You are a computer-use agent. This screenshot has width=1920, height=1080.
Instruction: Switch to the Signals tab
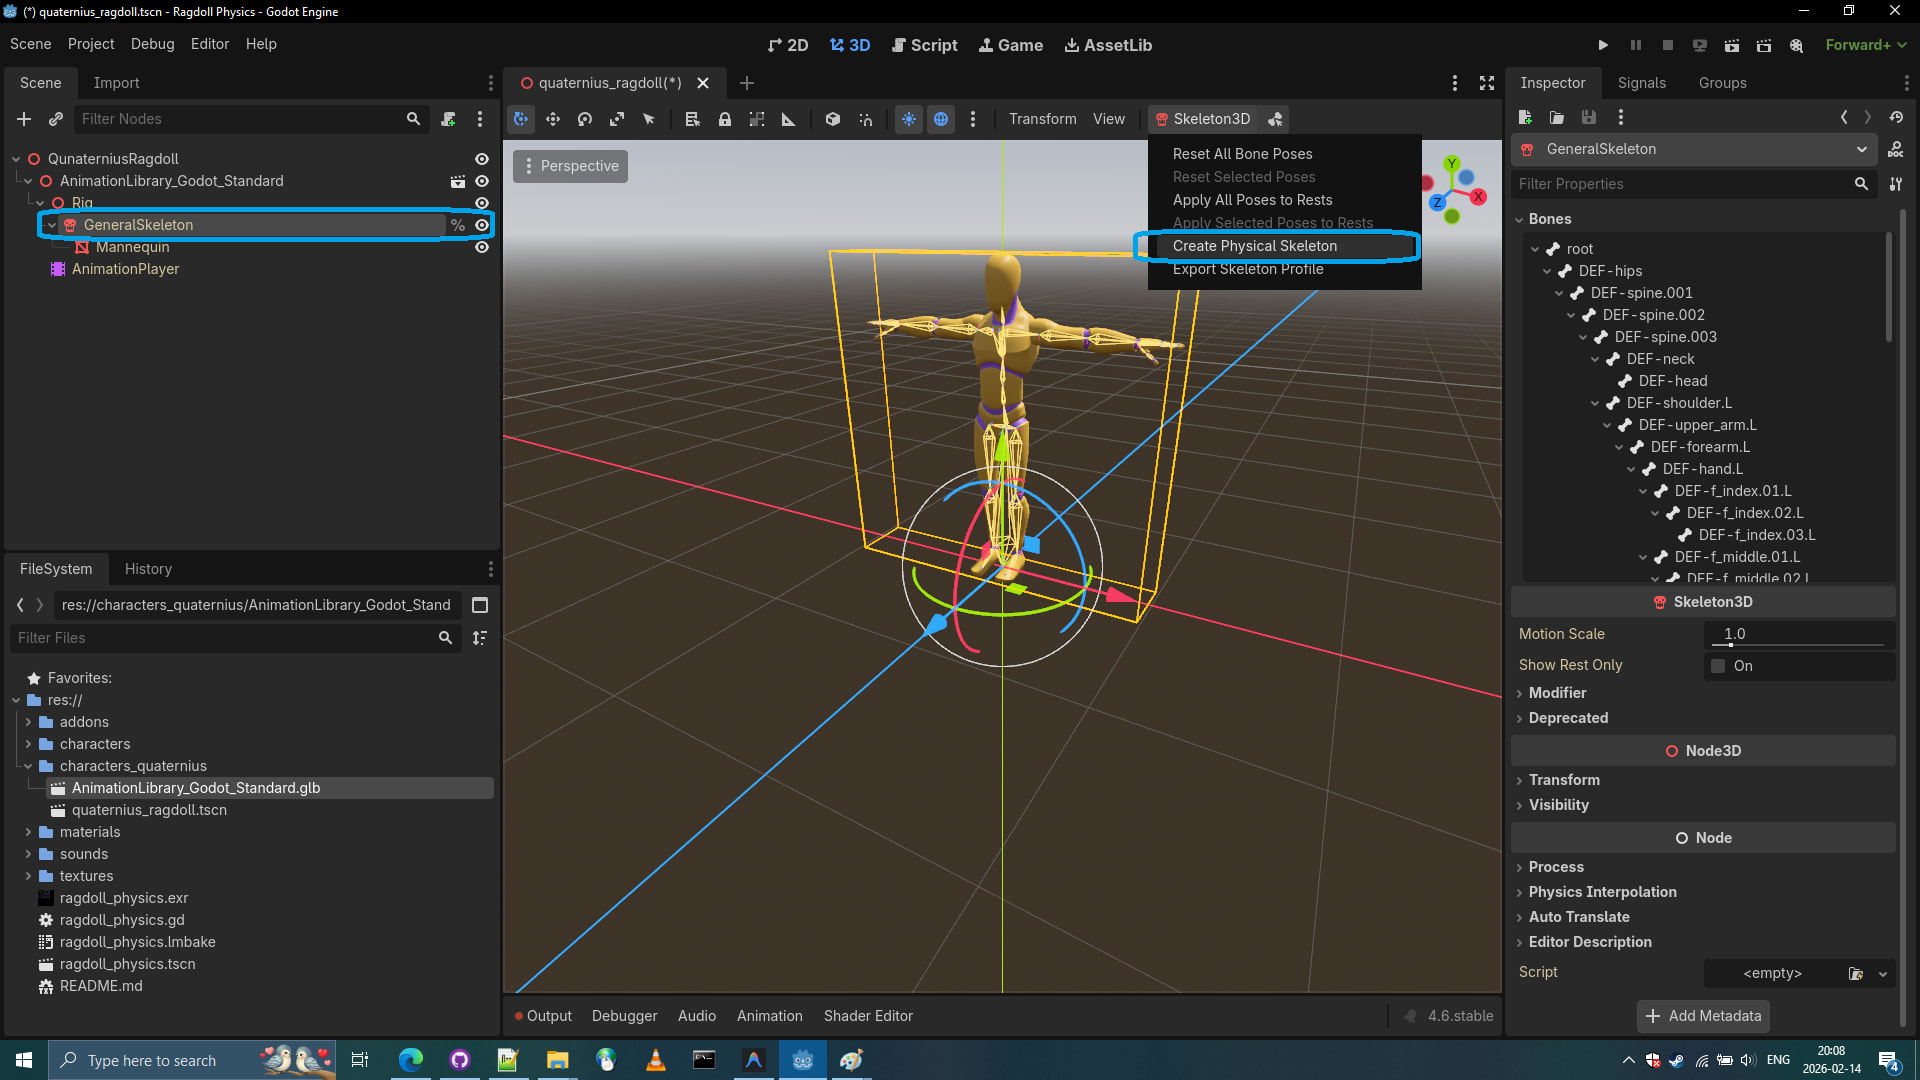[1641, 83]
